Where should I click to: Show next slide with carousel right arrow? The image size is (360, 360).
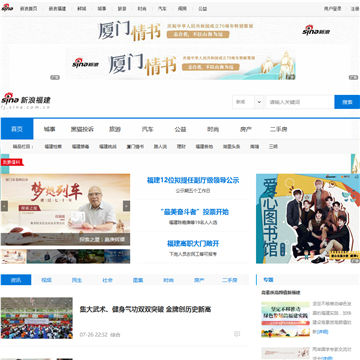pos(126,206)
